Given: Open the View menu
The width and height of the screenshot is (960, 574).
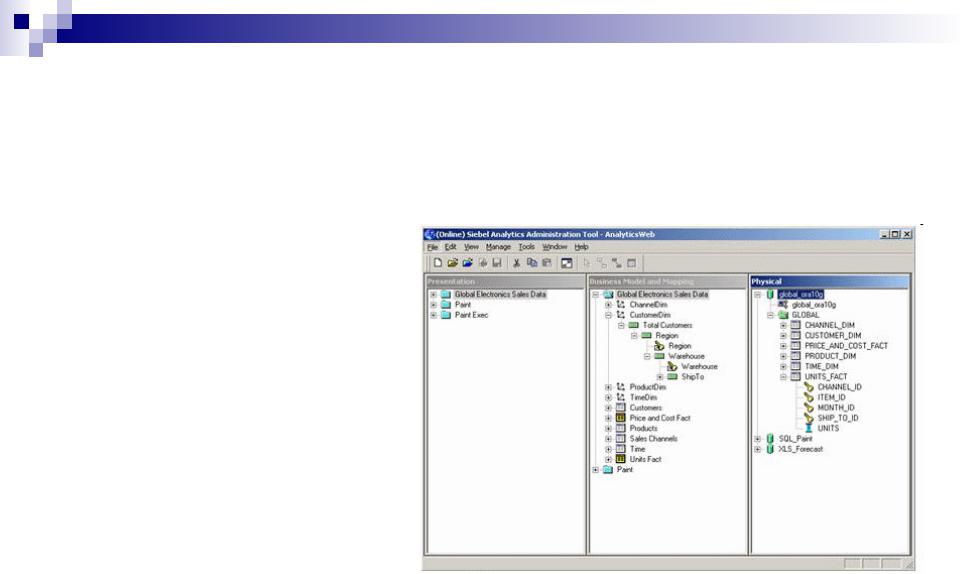Looking at the screenshot, I should click(471, 247).
